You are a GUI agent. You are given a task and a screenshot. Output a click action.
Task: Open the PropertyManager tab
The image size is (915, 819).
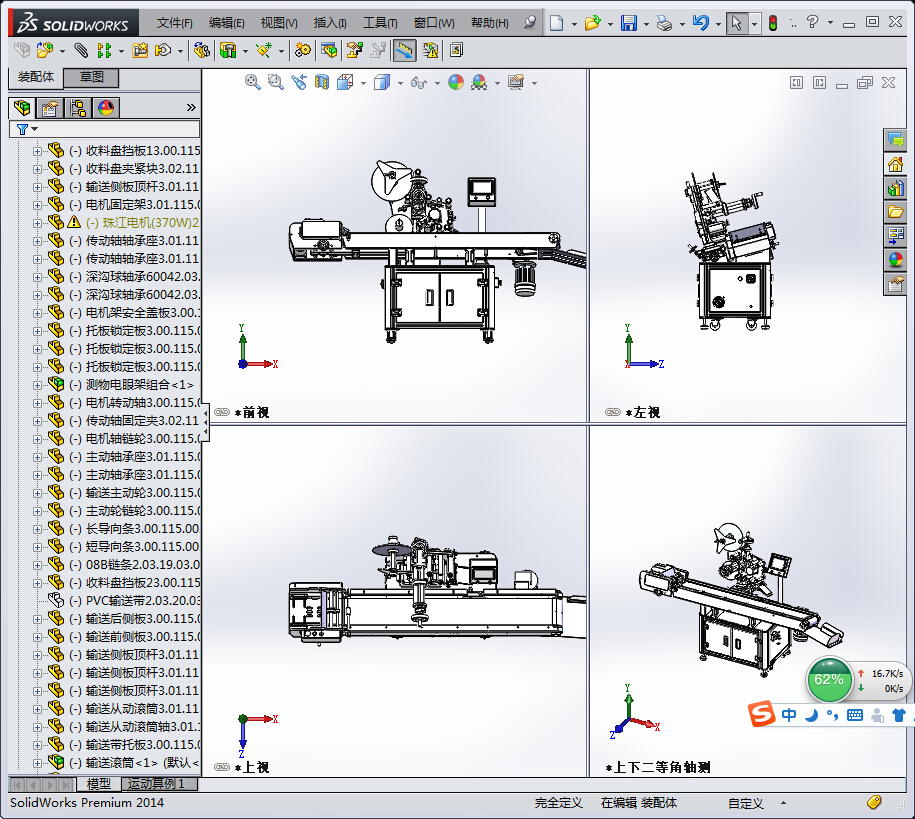tap(50, 108)
